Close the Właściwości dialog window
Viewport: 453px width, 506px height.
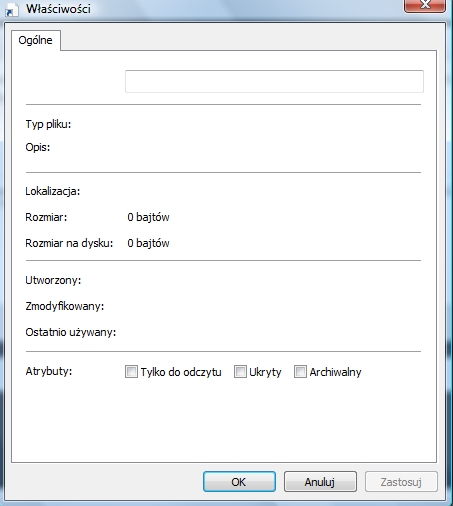[x=425, y=5]
